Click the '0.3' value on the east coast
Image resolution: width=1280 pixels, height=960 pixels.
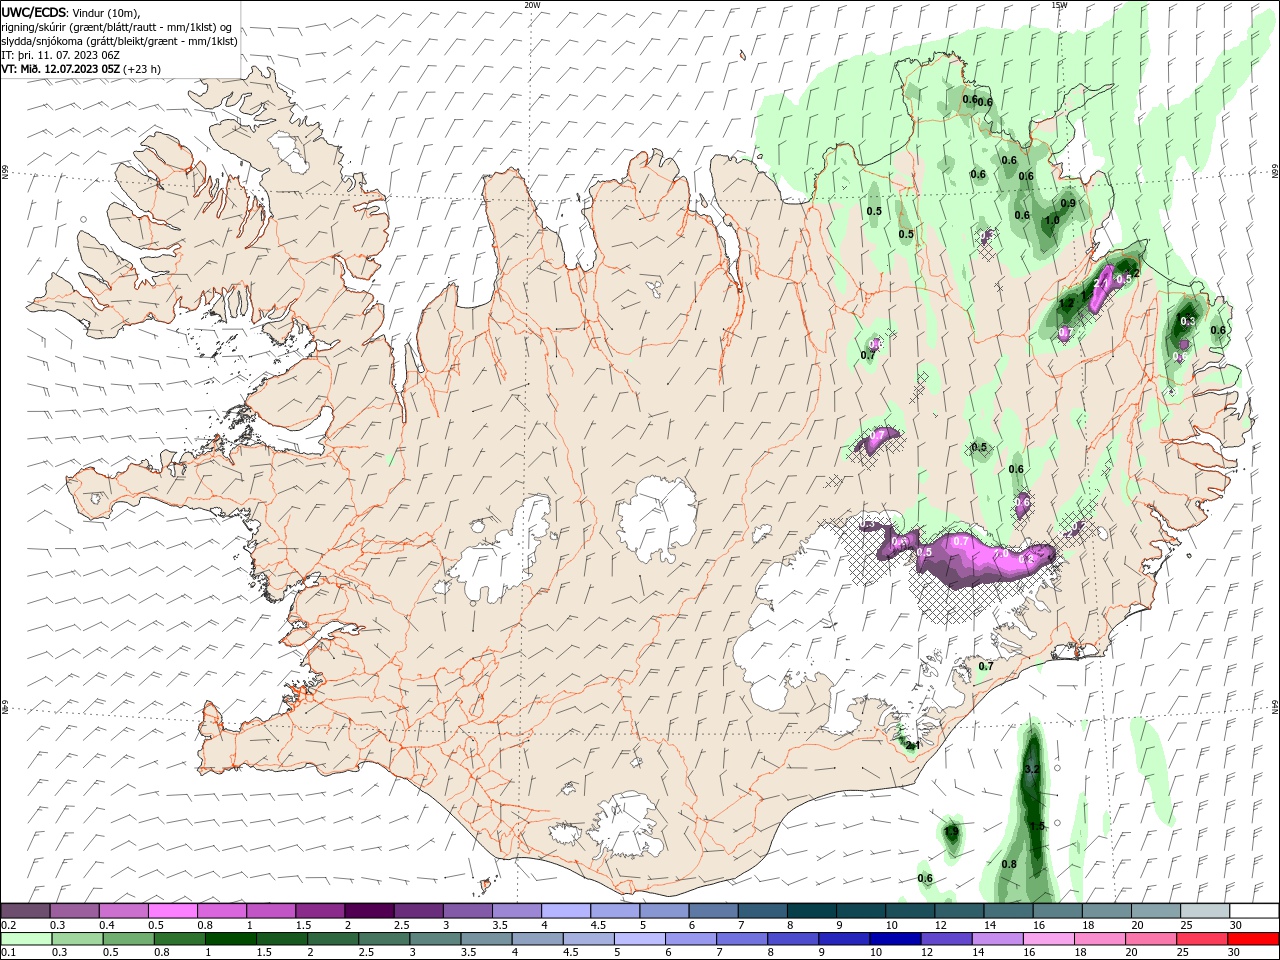pos(1188,321)
